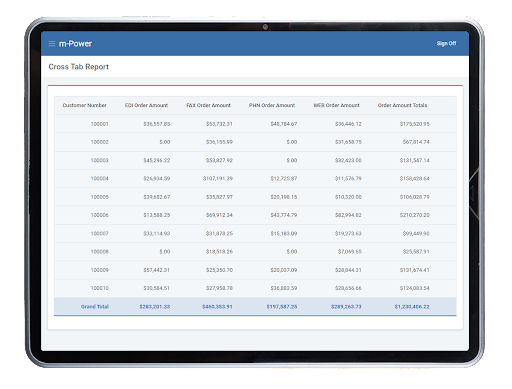Click FAX amount for customer 100006
Image resolution: width=512 pixels, height=389 pixels.
[219, 215]
